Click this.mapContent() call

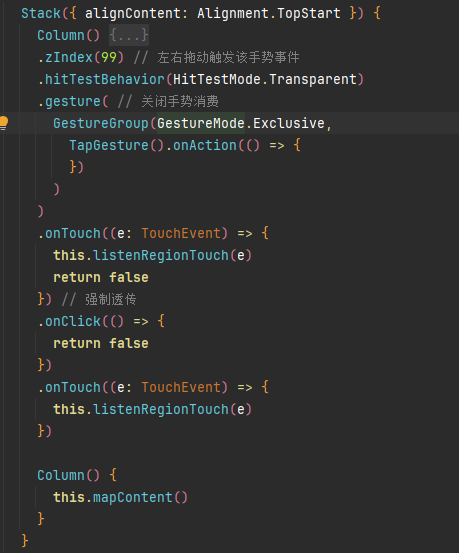[120, 497]
